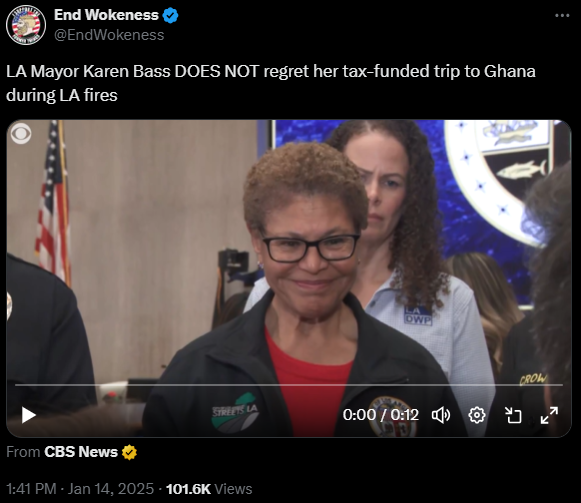
Task: Click the 0:00 / 0:12 time display
Action: [381, 415]
